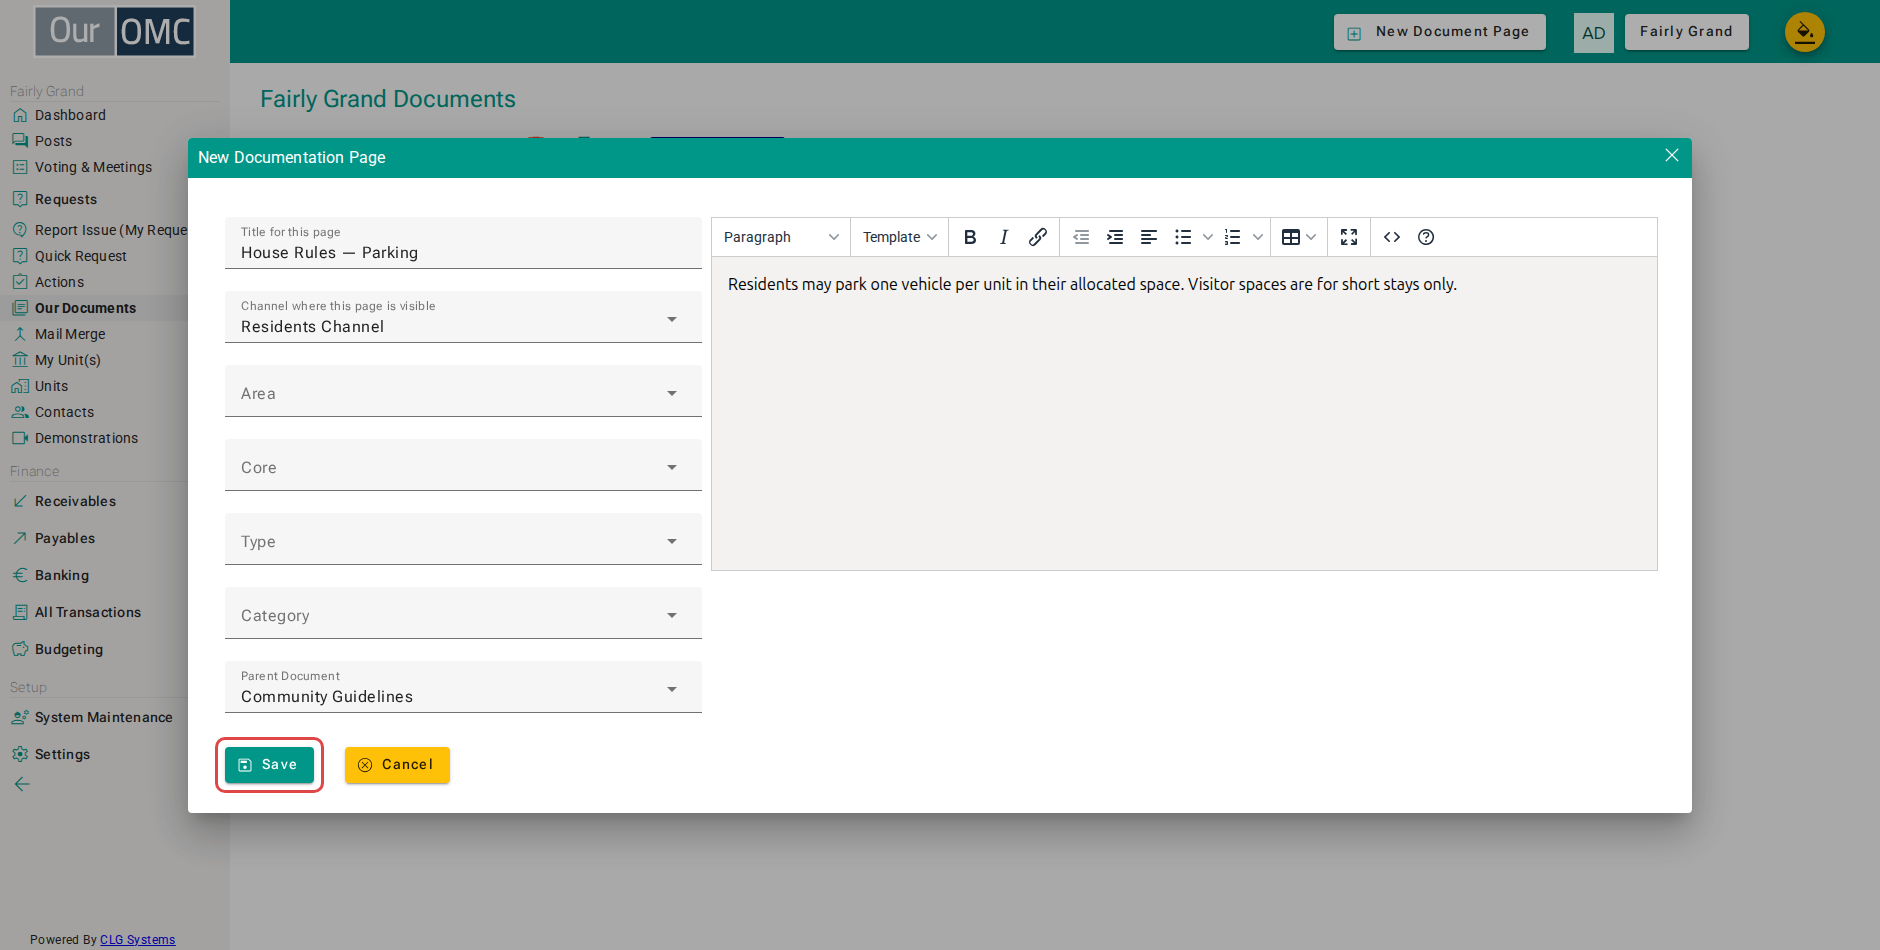
Task: Click the increase indent icon
Action: coord(1115,237)
